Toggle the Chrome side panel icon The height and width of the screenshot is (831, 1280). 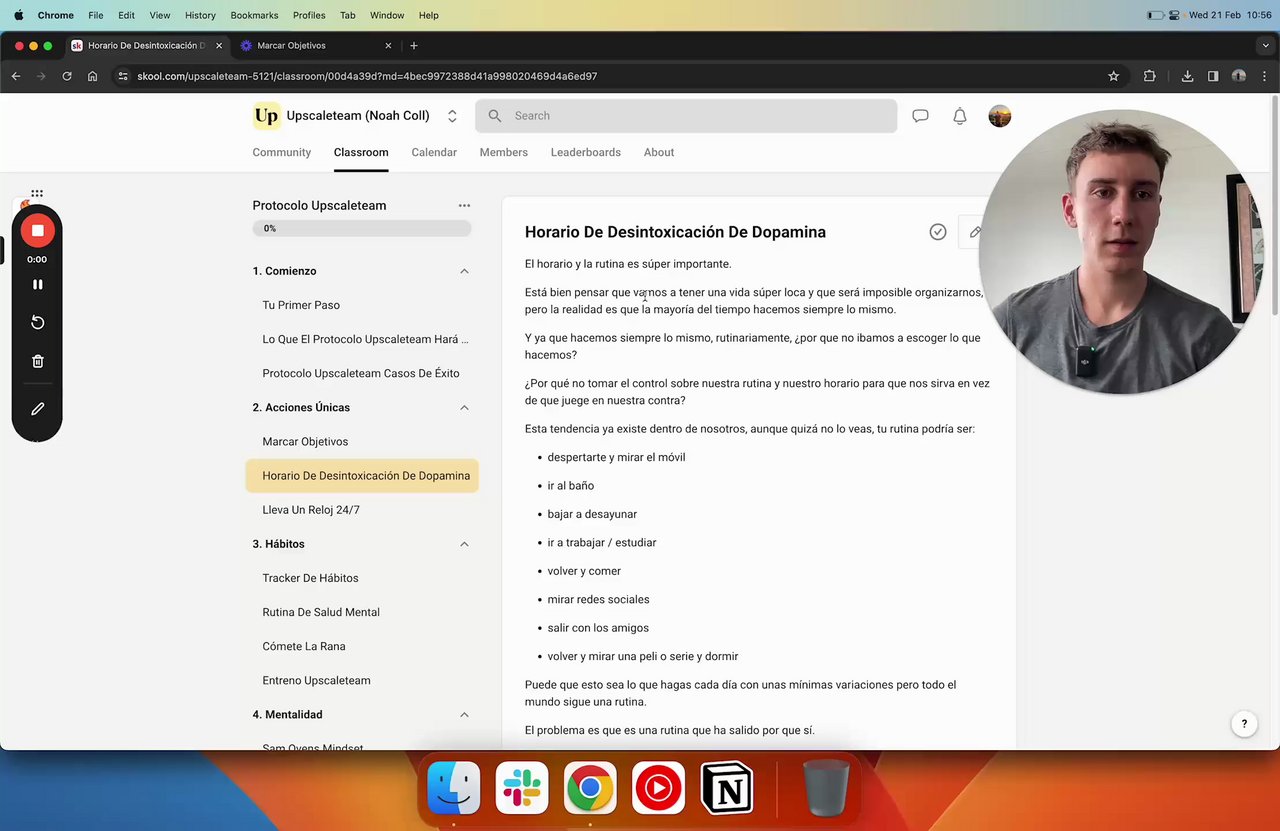[x=1213, y=76]
